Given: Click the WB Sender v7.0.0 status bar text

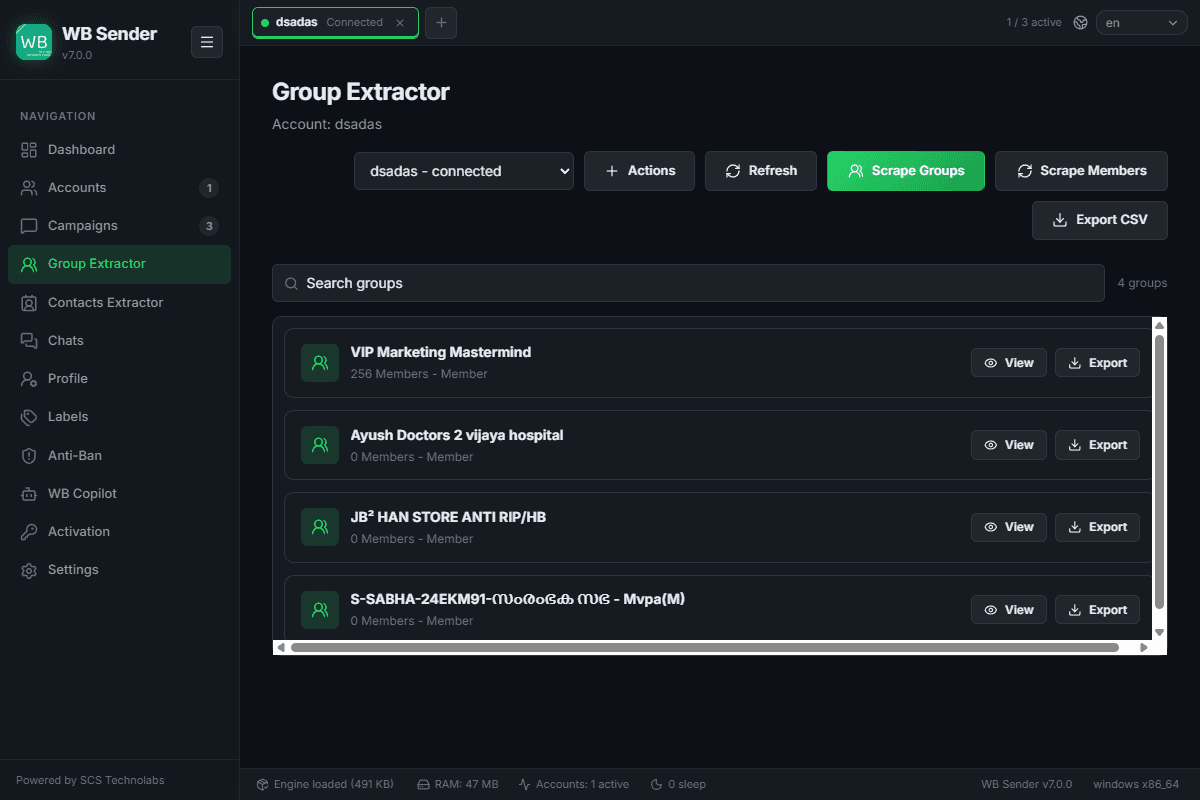Looking at the screenshot, I should pos(1026,784).
